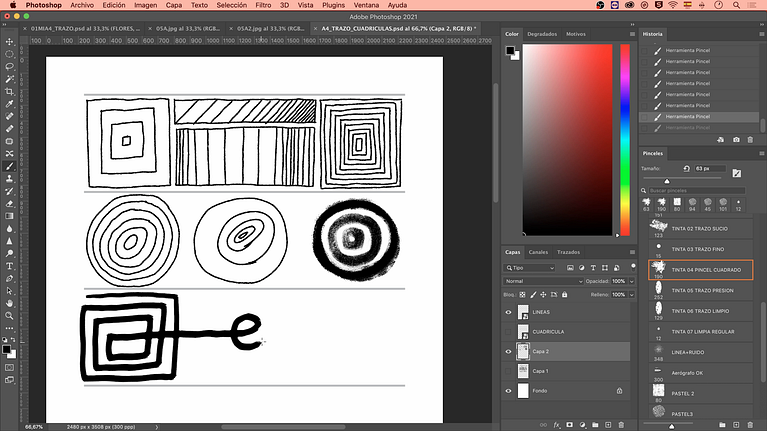
Task: Click the foreground color swatch in Color panel
Action: click(x=510, y=50)
